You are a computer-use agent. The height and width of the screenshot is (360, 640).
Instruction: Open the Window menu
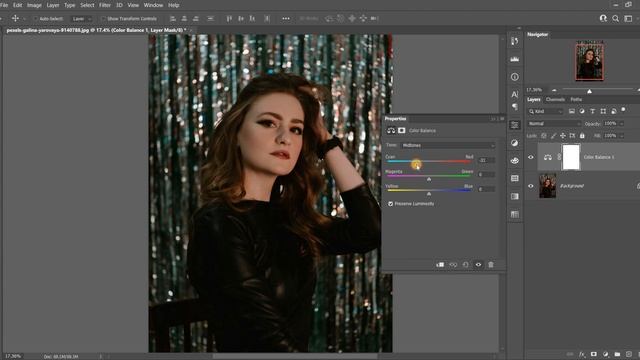point(153,5)
